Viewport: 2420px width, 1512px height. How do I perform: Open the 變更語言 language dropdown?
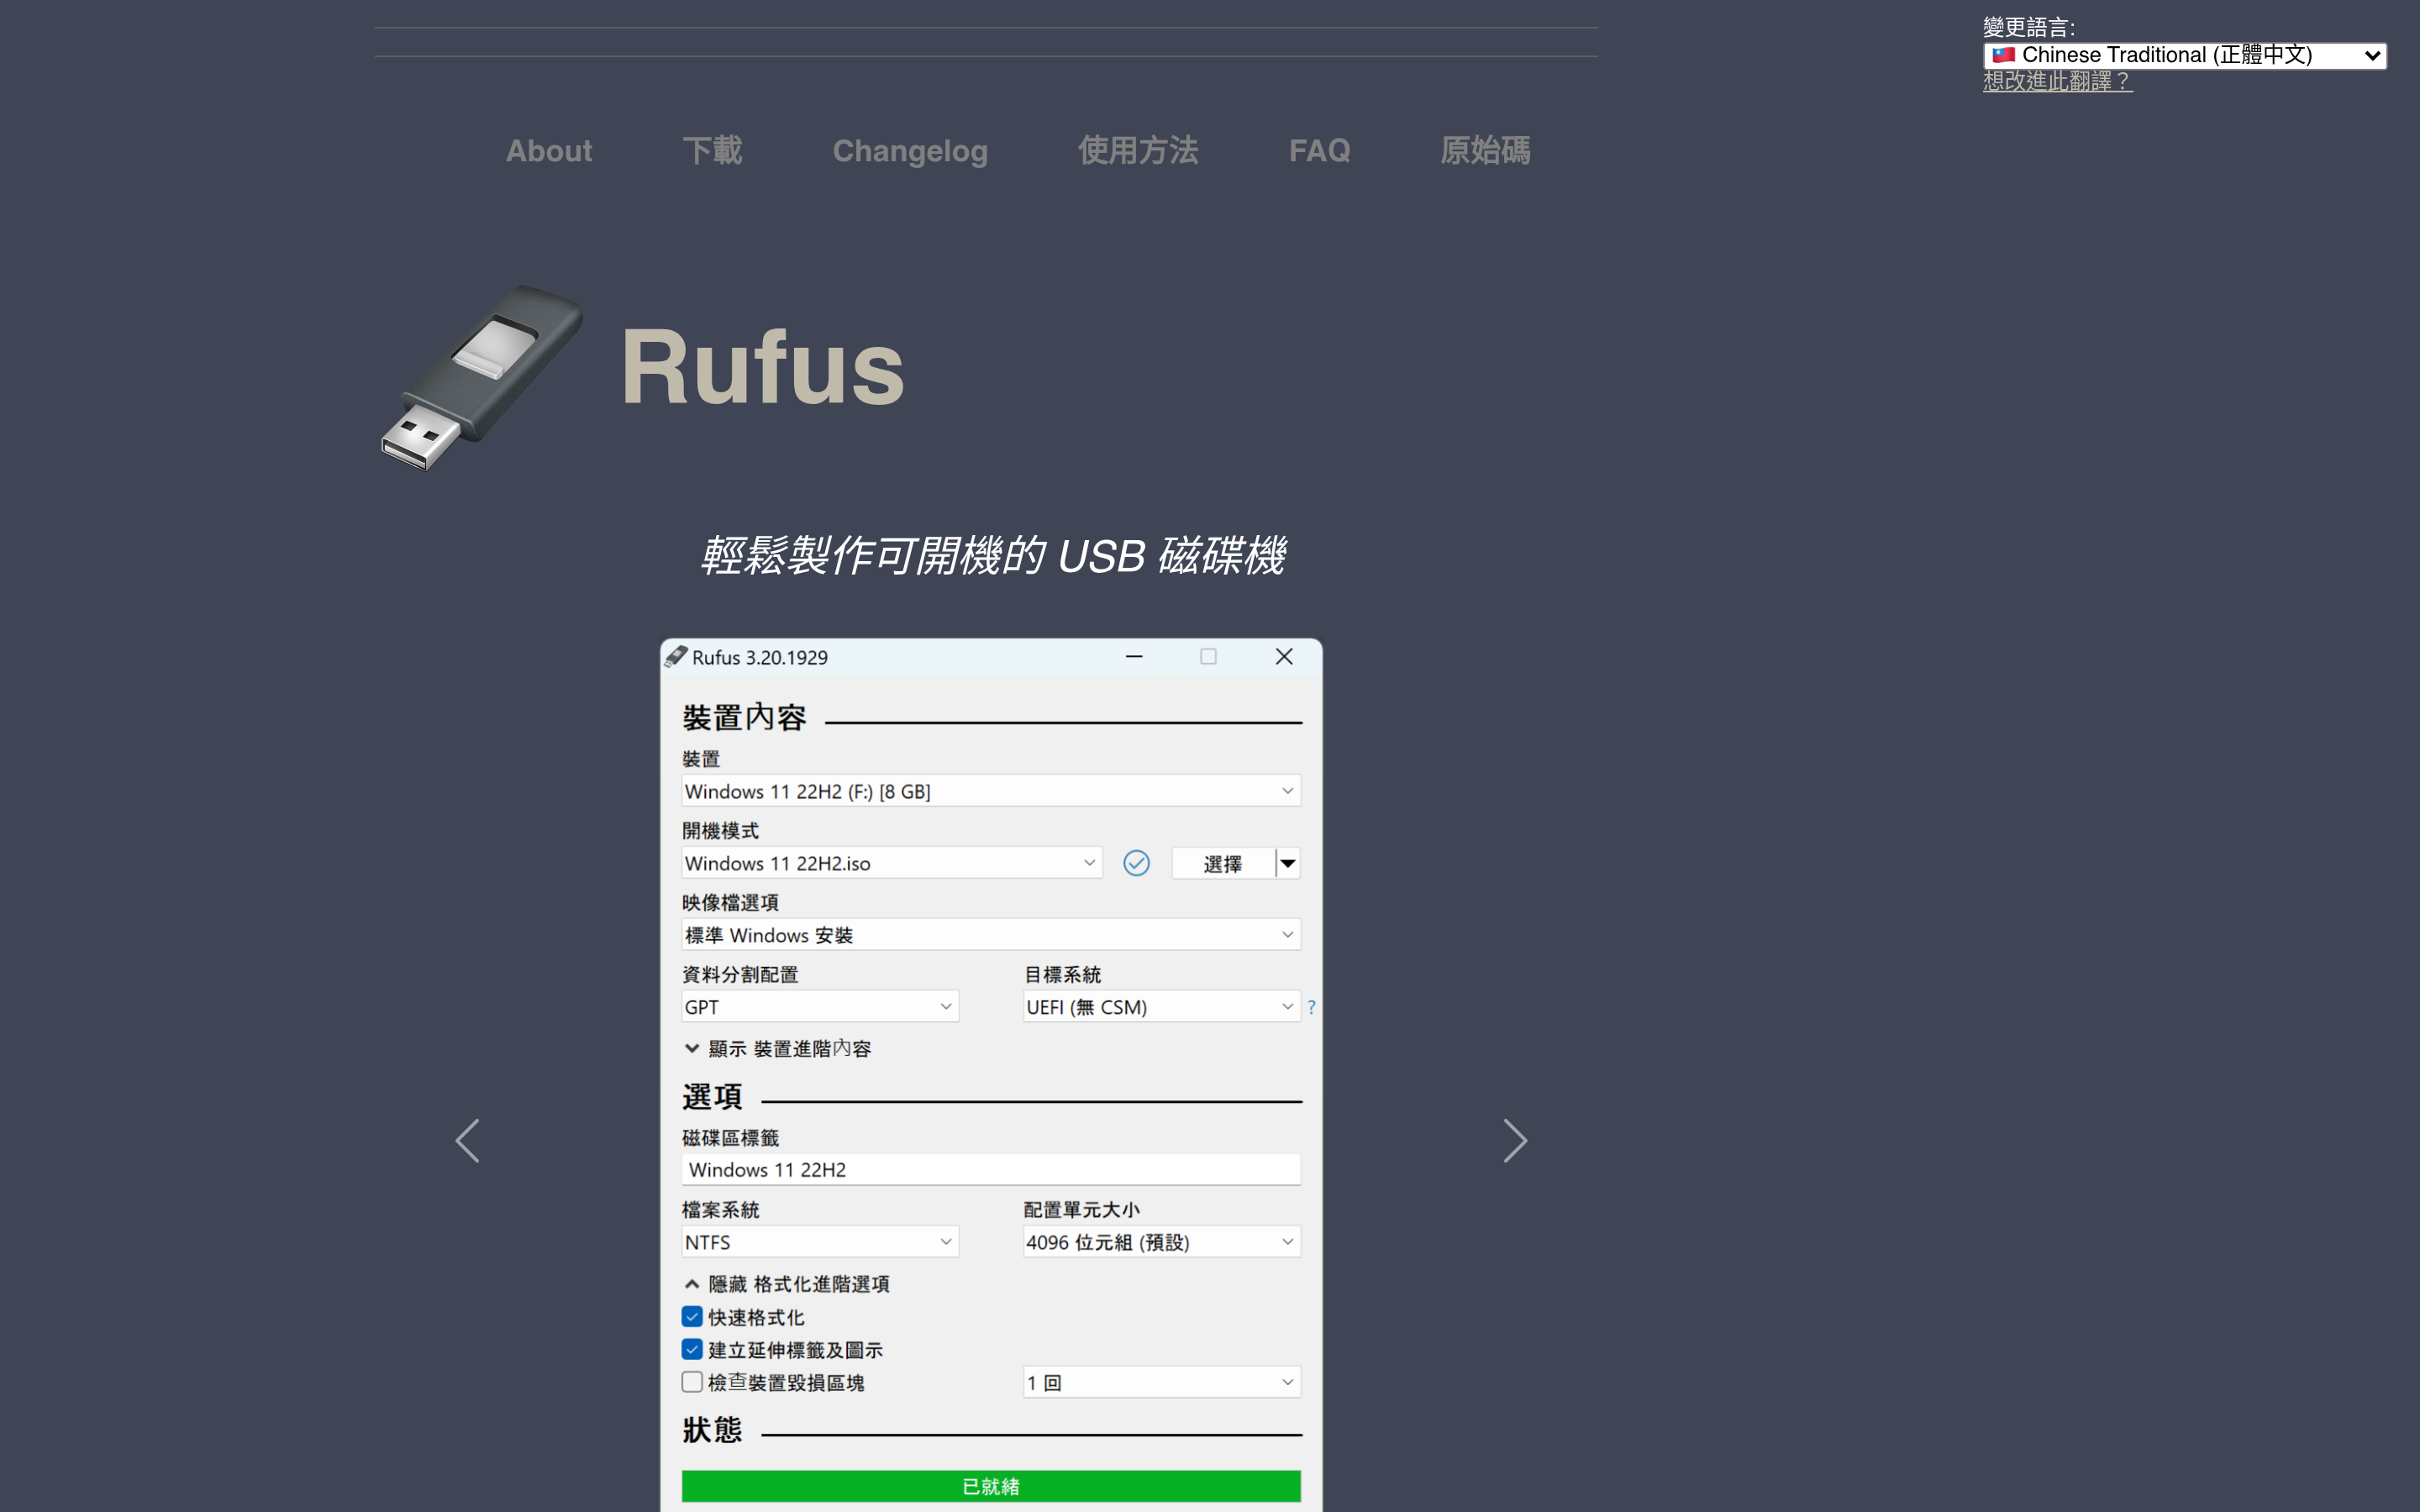point(2184,55)
